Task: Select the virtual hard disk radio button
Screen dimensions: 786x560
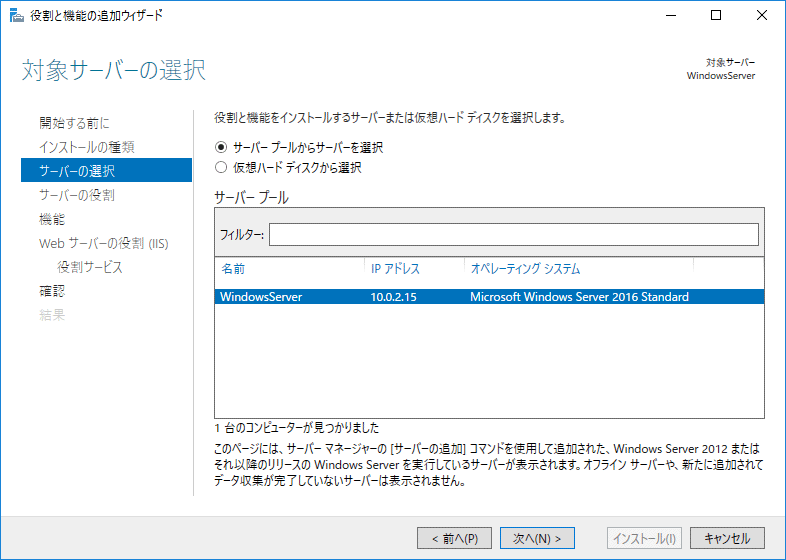Action: [x=222, y=168]
